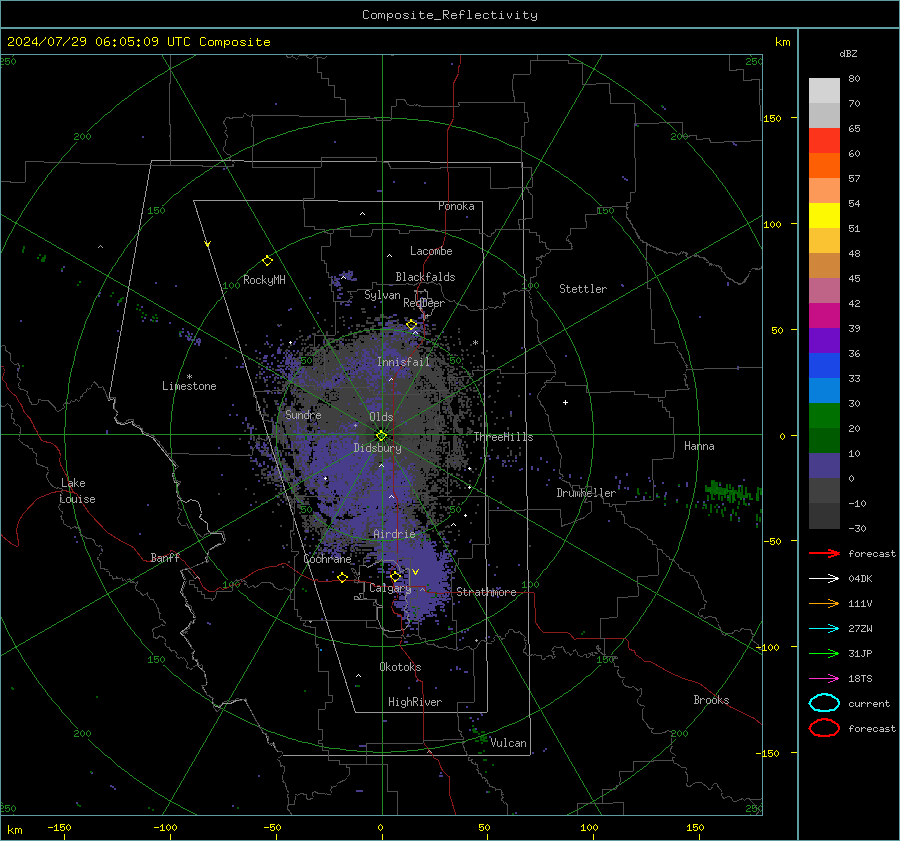Image resolution: width=900 pixels, height=841 pixels.
Task: Select the 20 dBZ dark green swatch
Action: (x=824, y=440)
